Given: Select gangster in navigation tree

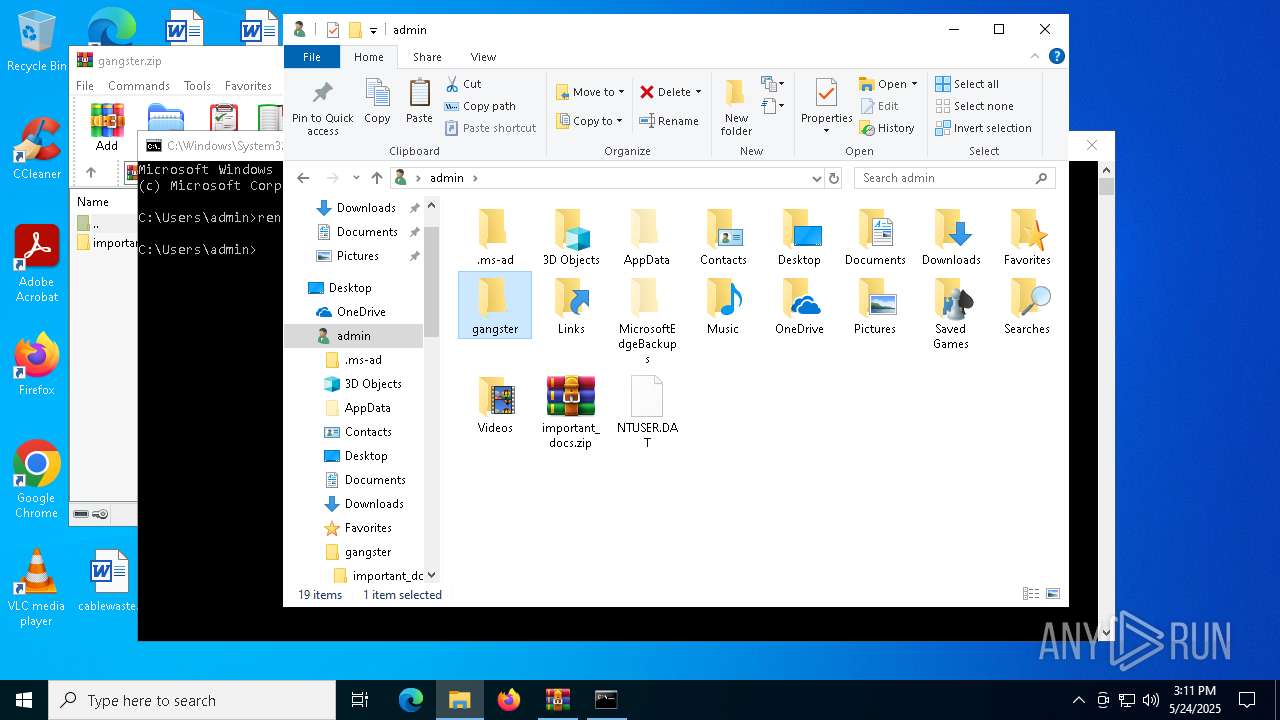Looking at the screenshot, I should click(x=368, y=552).
